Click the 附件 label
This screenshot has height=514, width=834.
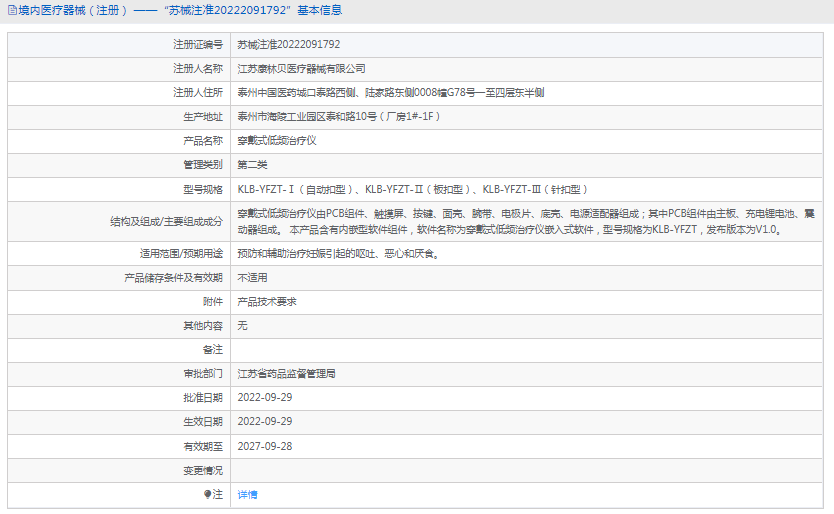(213, 302)
